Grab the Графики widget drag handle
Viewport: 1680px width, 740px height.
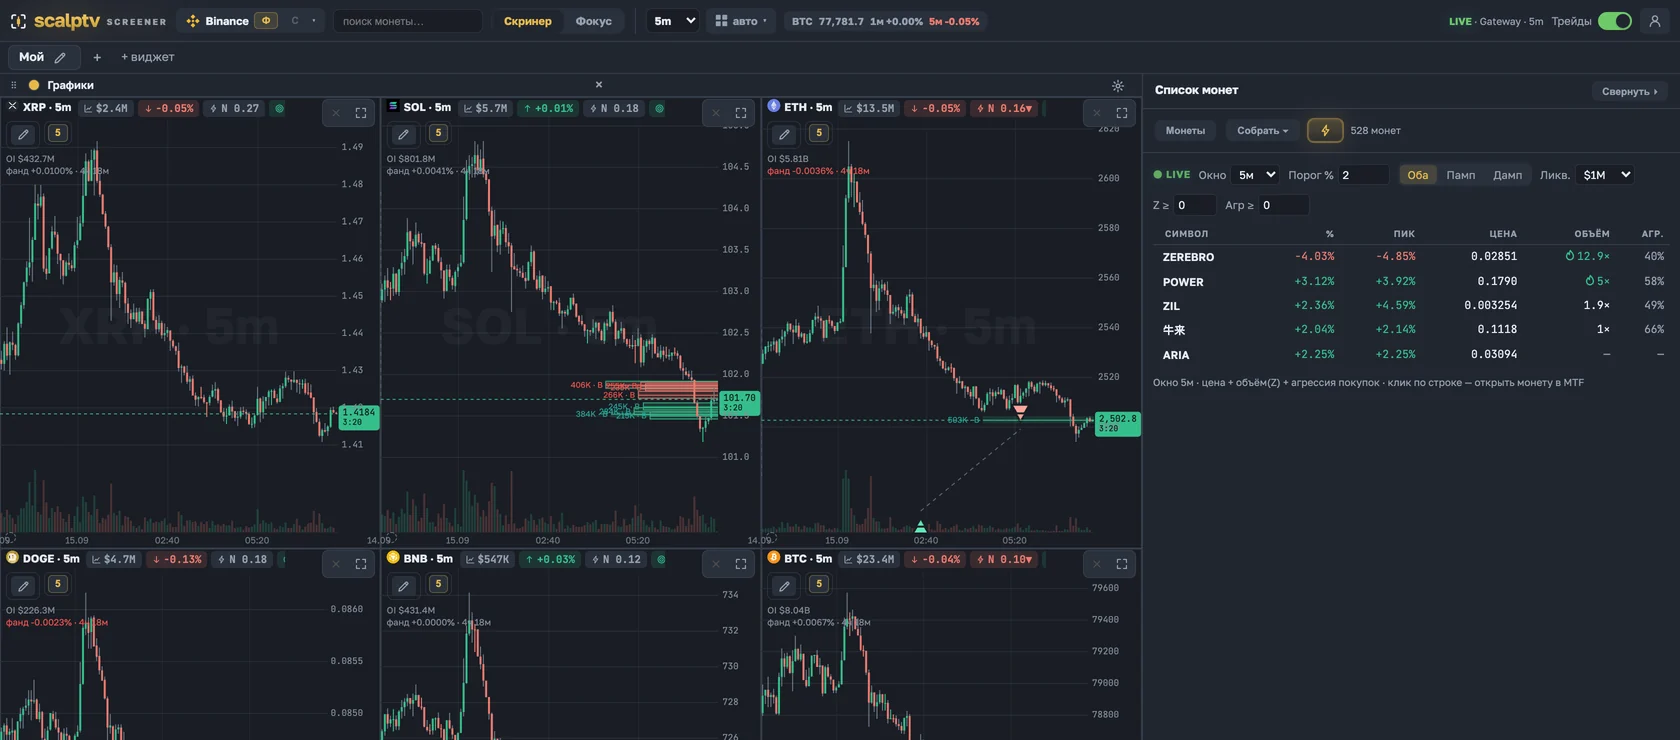tap(13, 86)
